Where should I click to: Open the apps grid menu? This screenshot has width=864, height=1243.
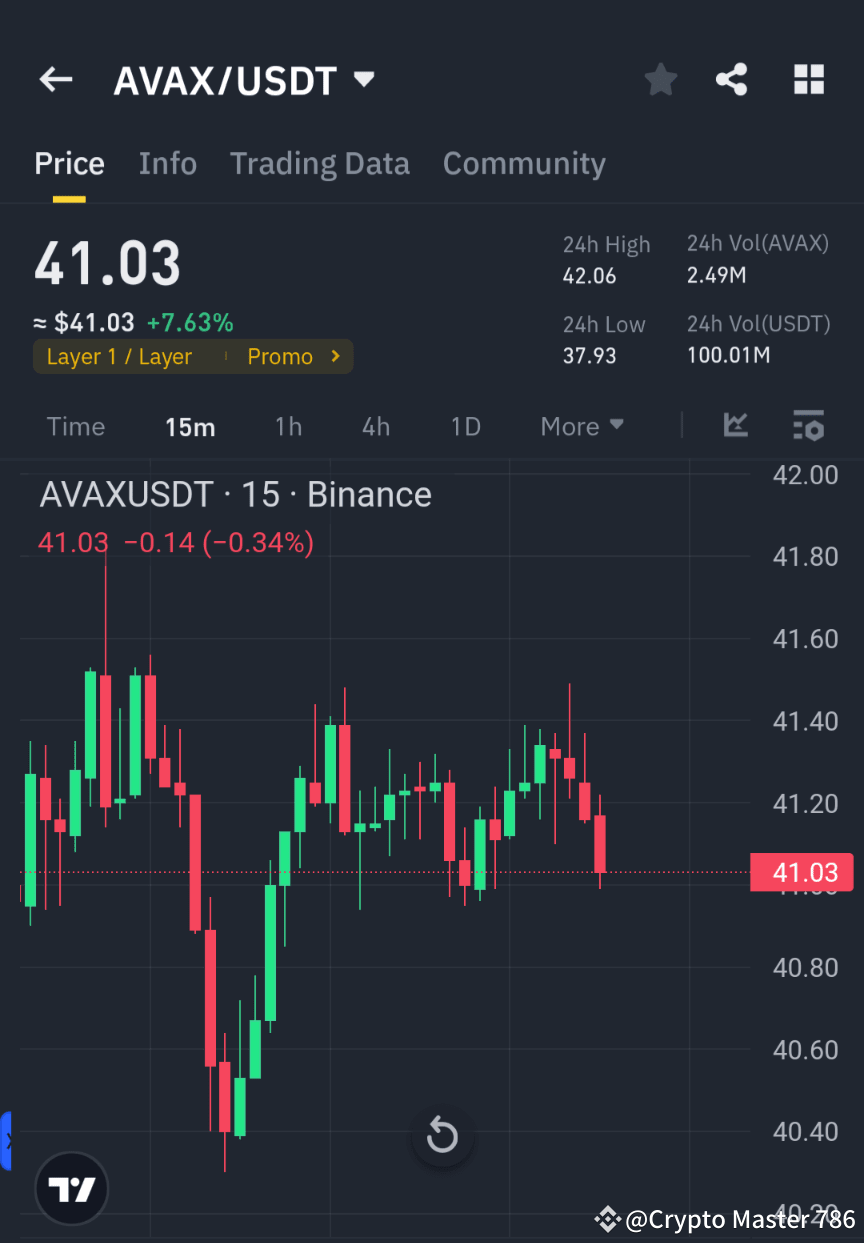tap(808, 79)
